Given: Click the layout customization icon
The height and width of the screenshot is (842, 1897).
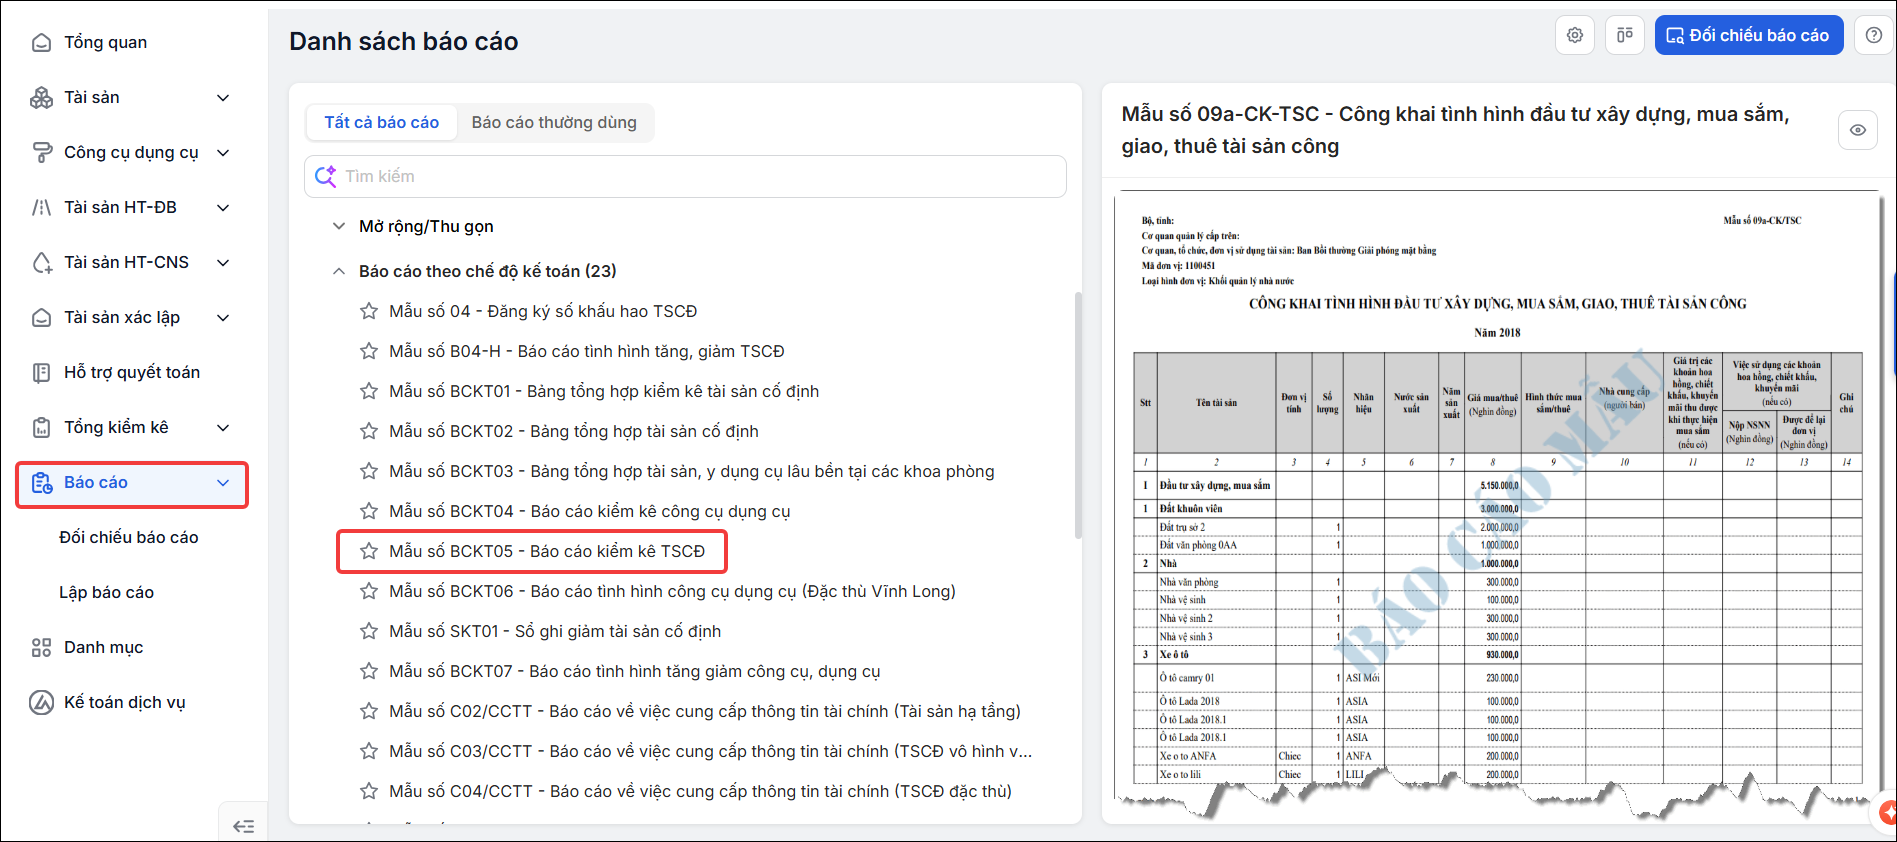Looking at the screenshot, I should pyautogui.click(x=1625, y=35).
